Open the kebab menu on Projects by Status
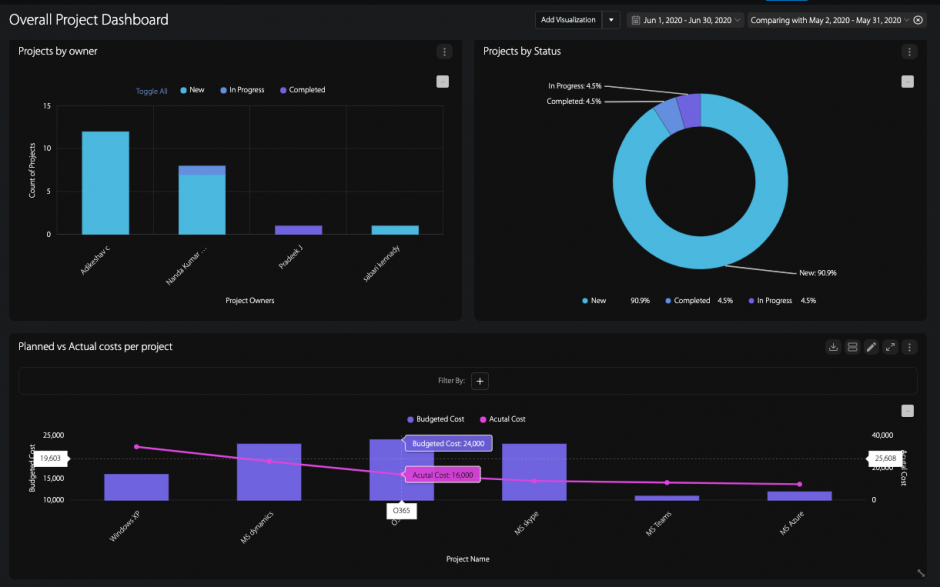Image resolution: width=940 pixels, height=587 pixels. (909, 51)
